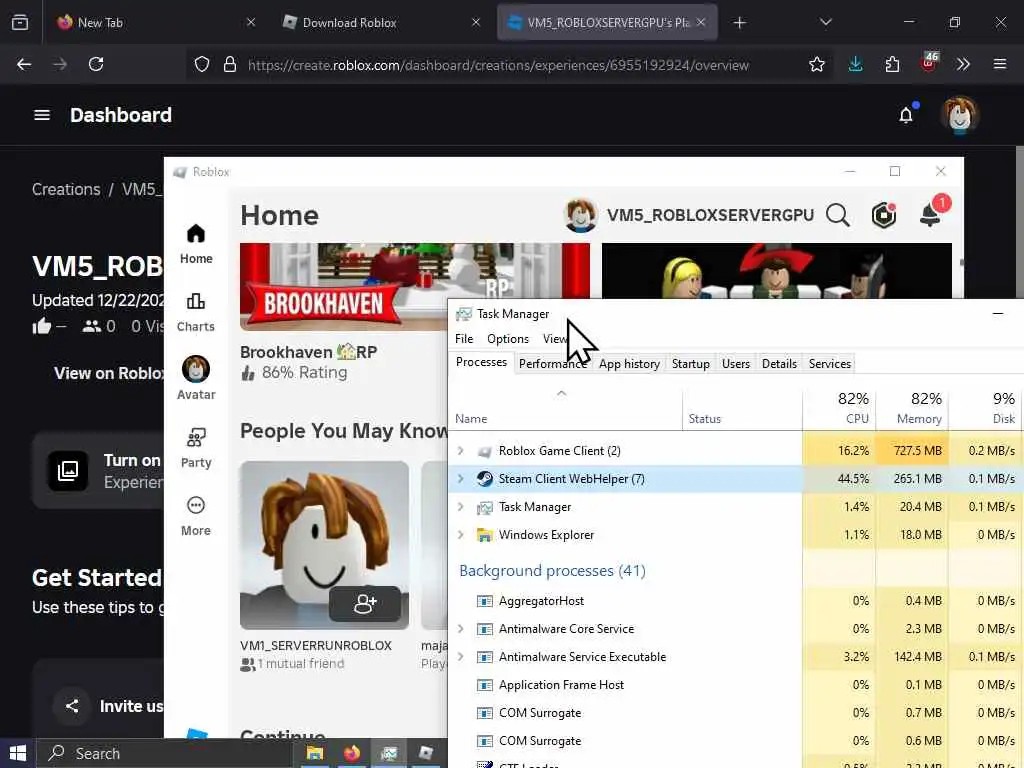
Task: Expand Task Manager process row
Action: click(460, 507)
